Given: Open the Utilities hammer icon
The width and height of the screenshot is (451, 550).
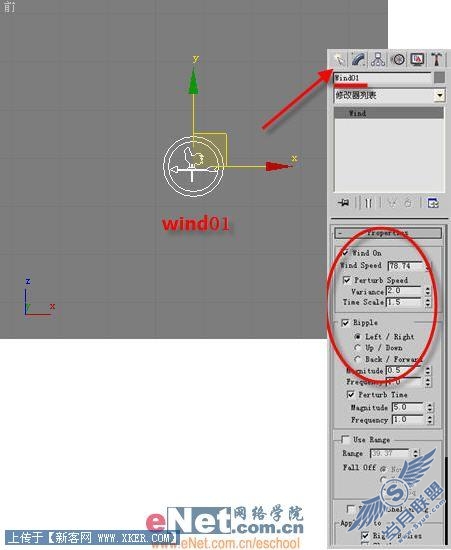Looking at the screenshot, I should tap(436, 59).
